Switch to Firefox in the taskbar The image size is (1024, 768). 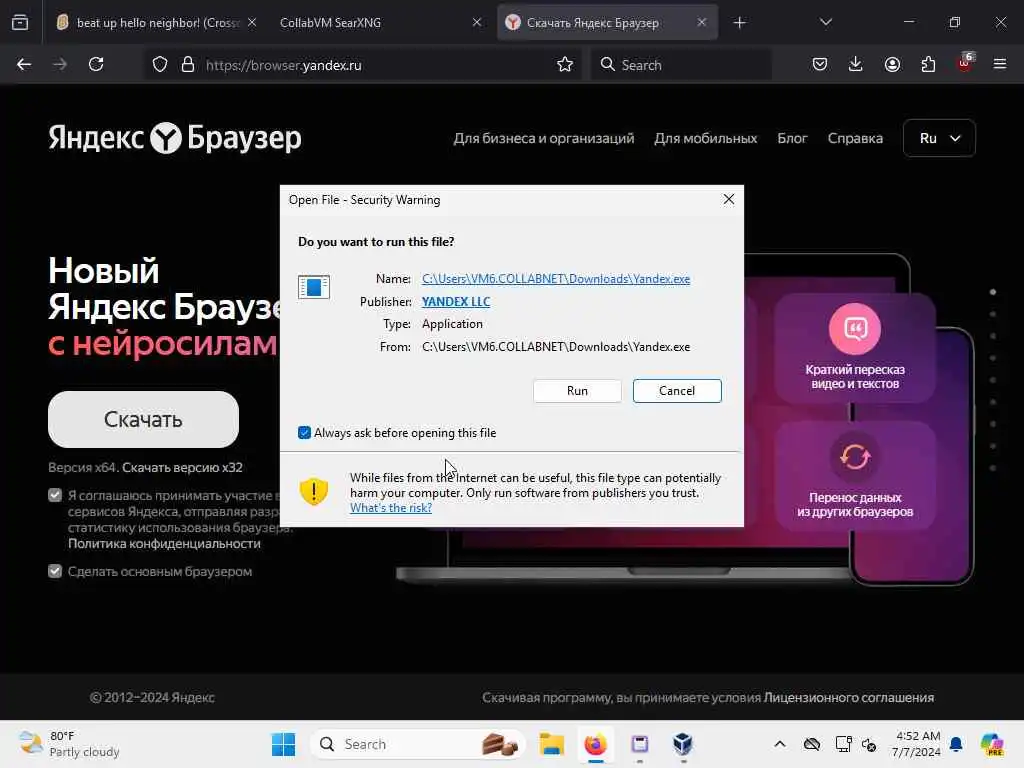pyautogui.click(x=595, y=744)
